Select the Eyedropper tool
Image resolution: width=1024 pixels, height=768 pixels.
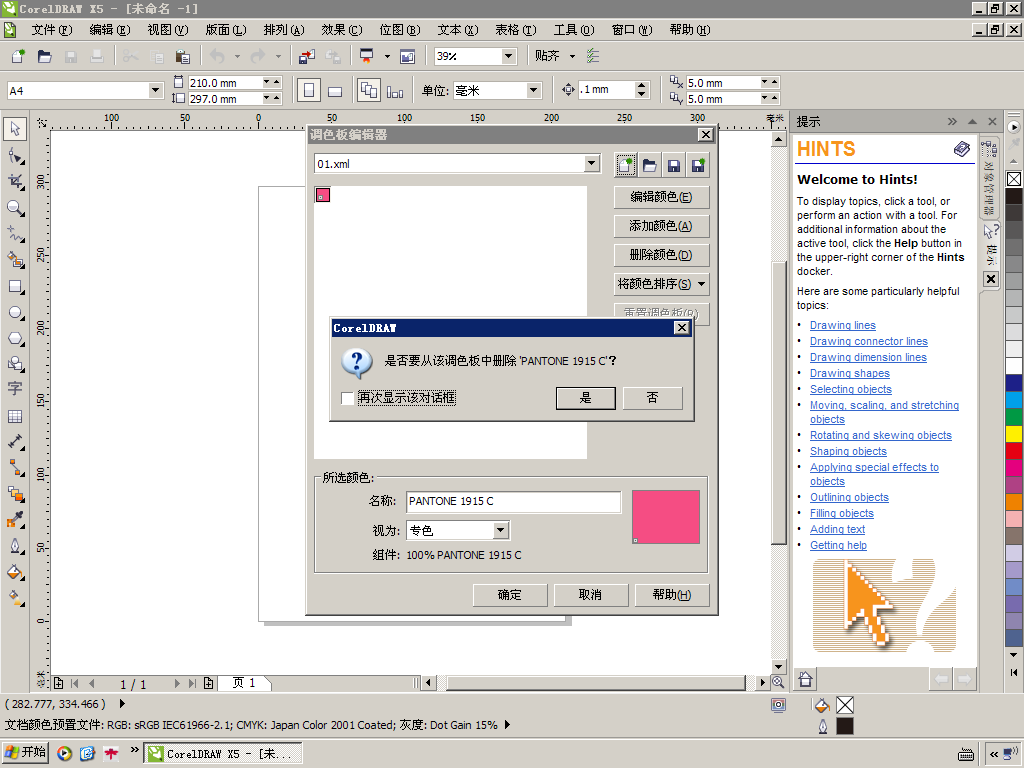(15, 520)
